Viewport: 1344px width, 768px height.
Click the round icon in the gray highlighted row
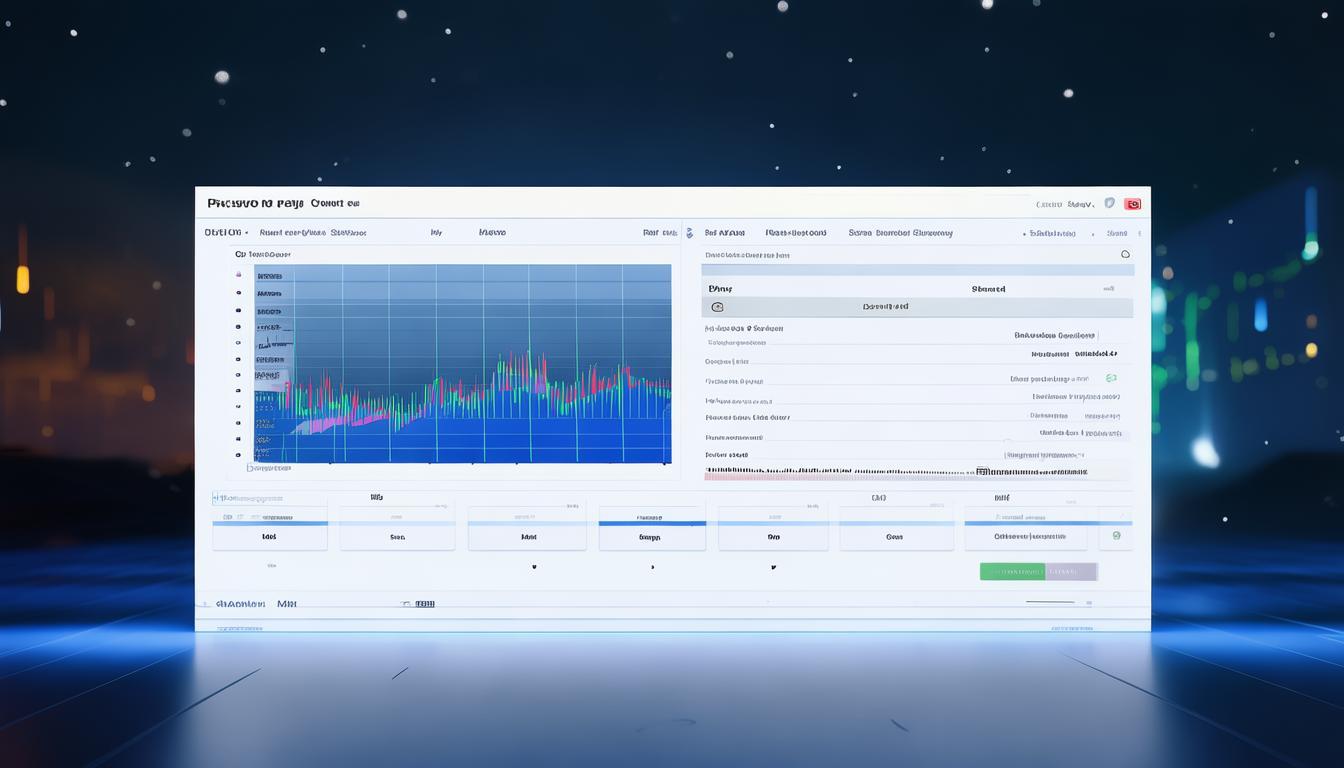point(717,307)
